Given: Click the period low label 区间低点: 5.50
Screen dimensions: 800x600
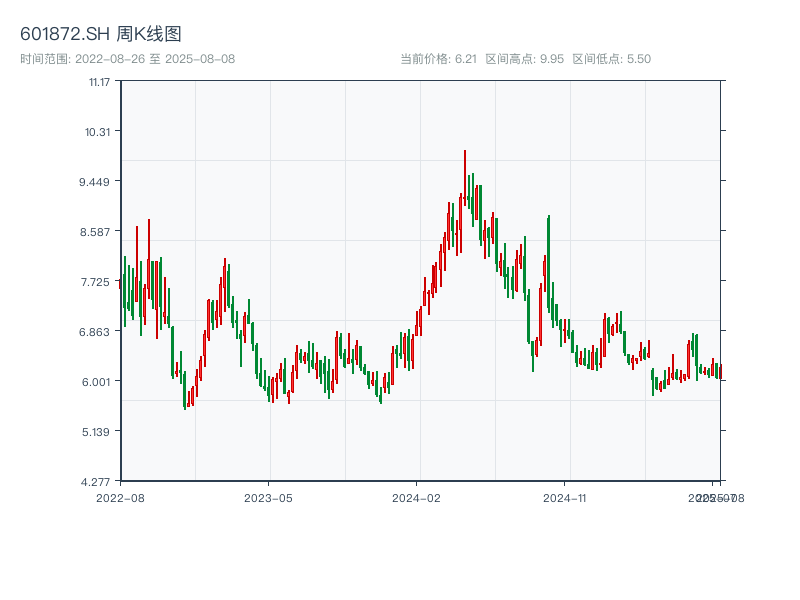Looking at the screenshot, I should point(612,59).
